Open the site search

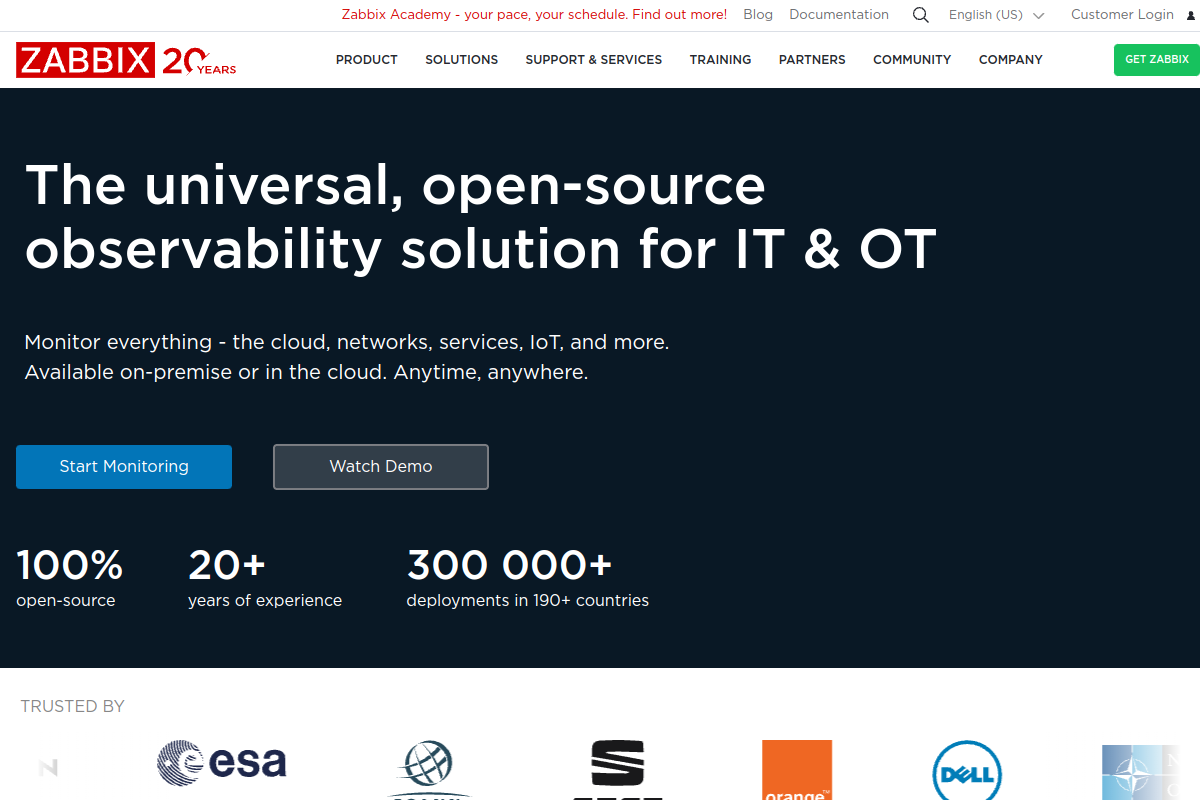(920, 15)
